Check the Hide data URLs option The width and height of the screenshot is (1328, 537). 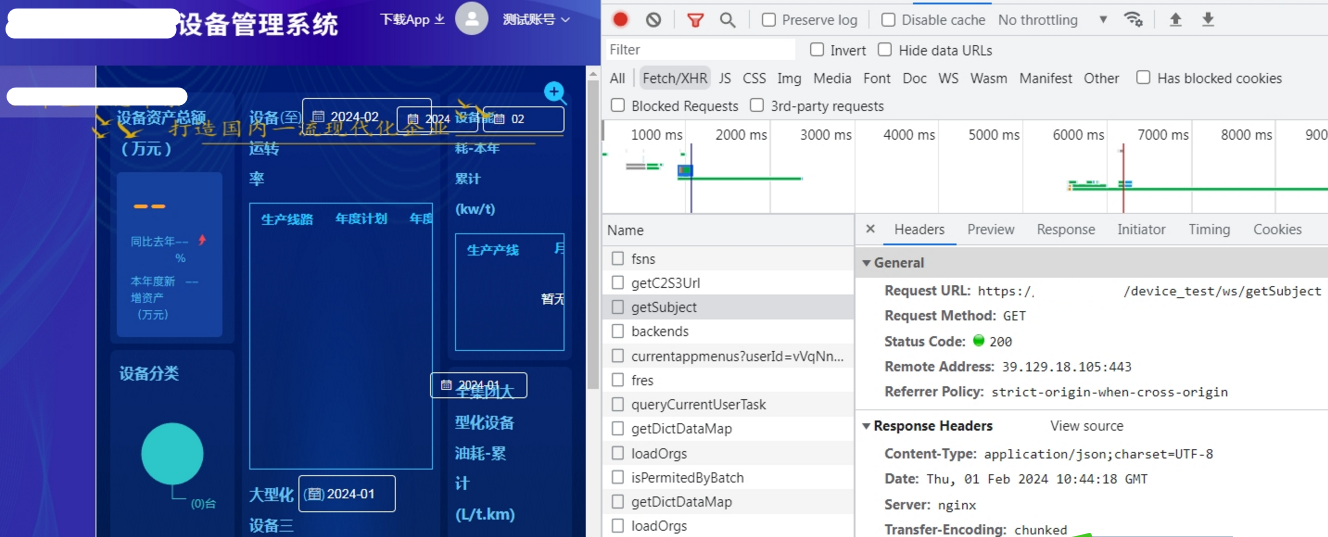tap(885, 50)
